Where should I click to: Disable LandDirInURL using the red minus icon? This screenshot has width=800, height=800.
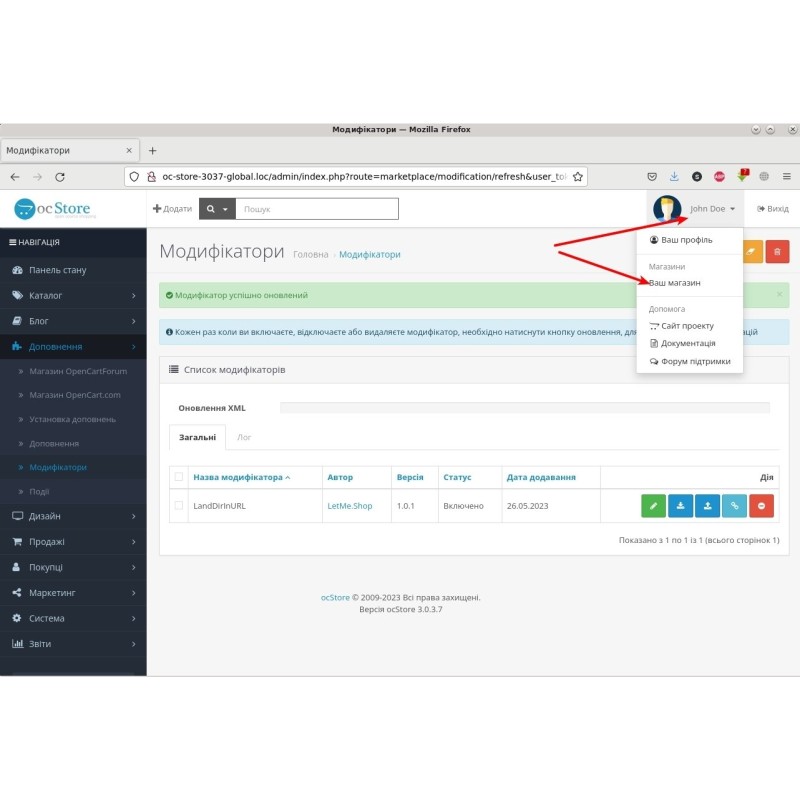tap(761, 505)
